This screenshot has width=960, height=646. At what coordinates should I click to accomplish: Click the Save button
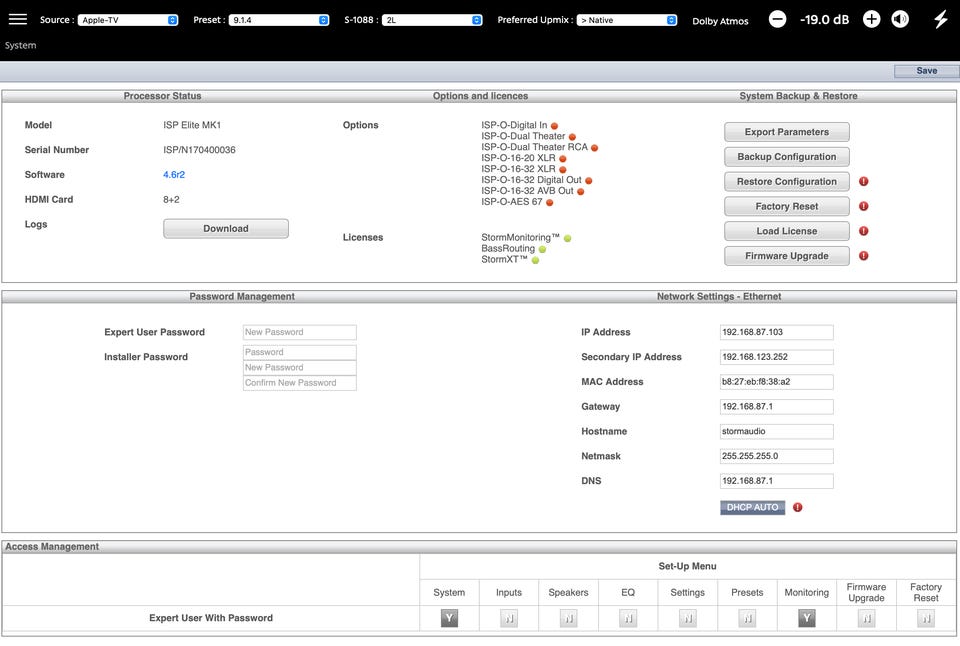tap(926, 71)
